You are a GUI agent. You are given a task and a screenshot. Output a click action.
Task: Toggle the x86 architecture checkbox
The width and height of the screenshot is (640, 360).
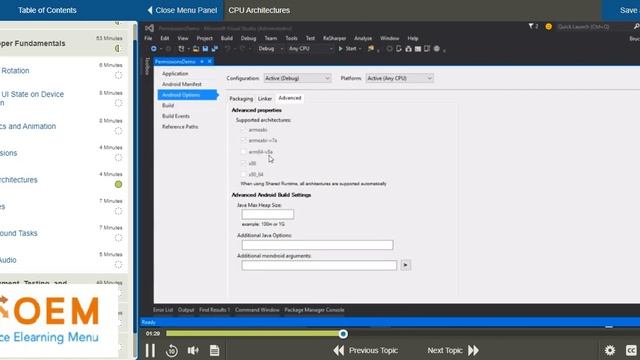(244, 163)
